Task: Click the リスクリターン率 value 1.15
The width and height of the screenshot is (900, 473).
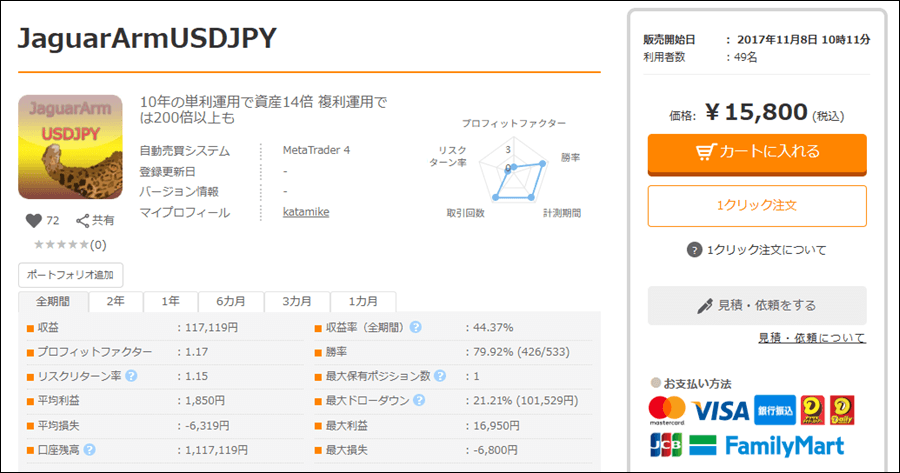Action: point(196,377)
